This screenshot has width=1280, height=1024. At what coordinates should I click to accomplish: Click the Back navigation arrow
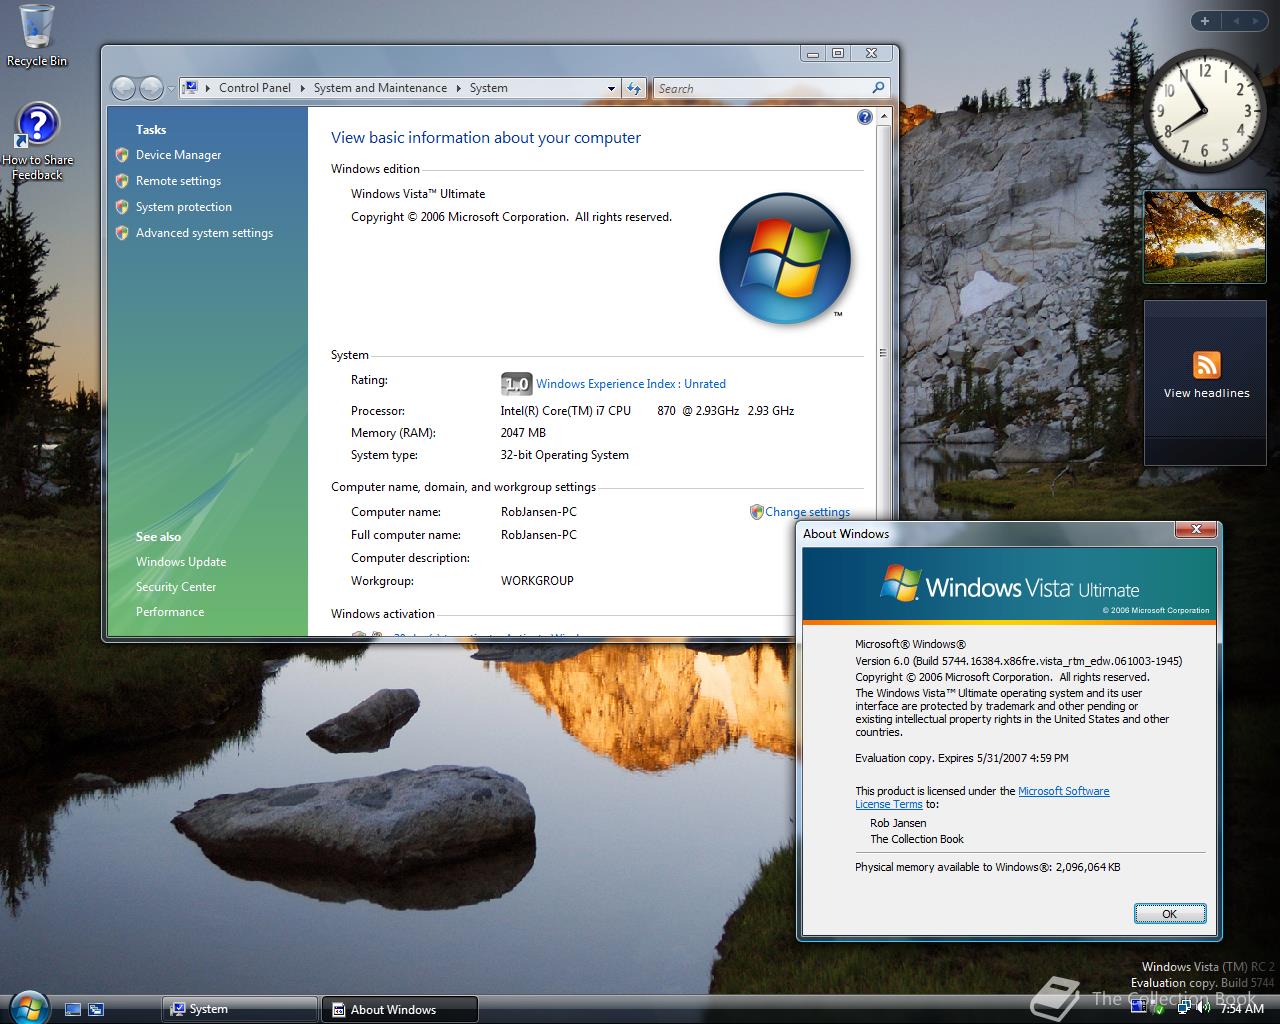coord(123,88)
